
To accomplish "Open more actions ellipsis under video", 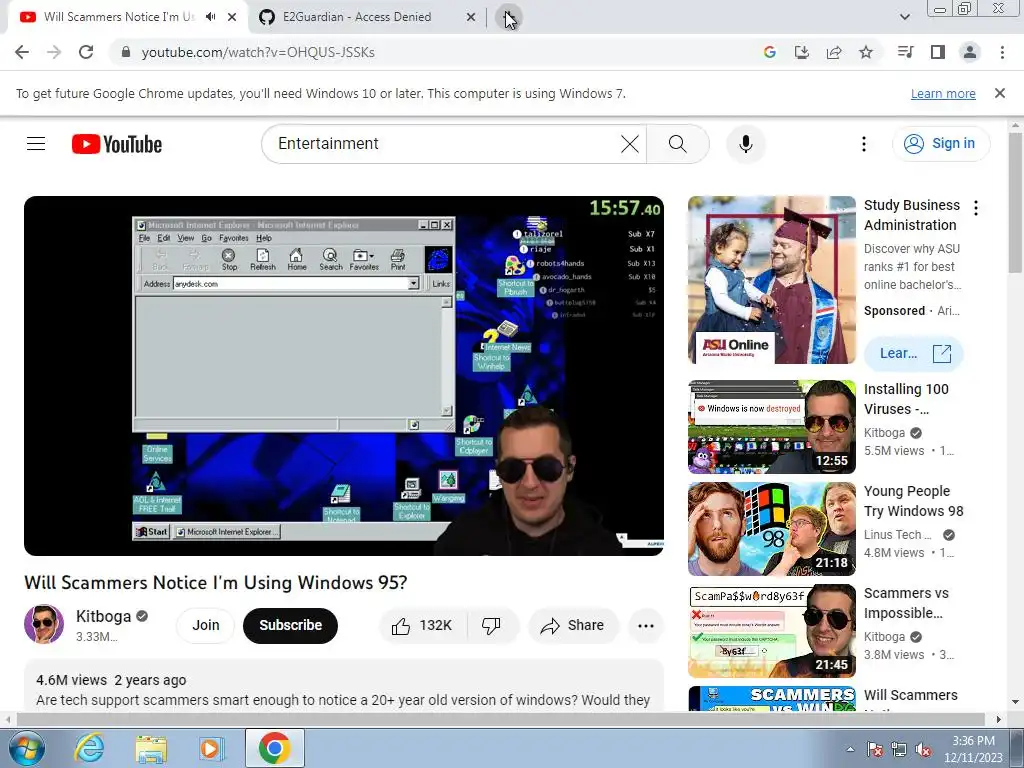I will (646, 626).
